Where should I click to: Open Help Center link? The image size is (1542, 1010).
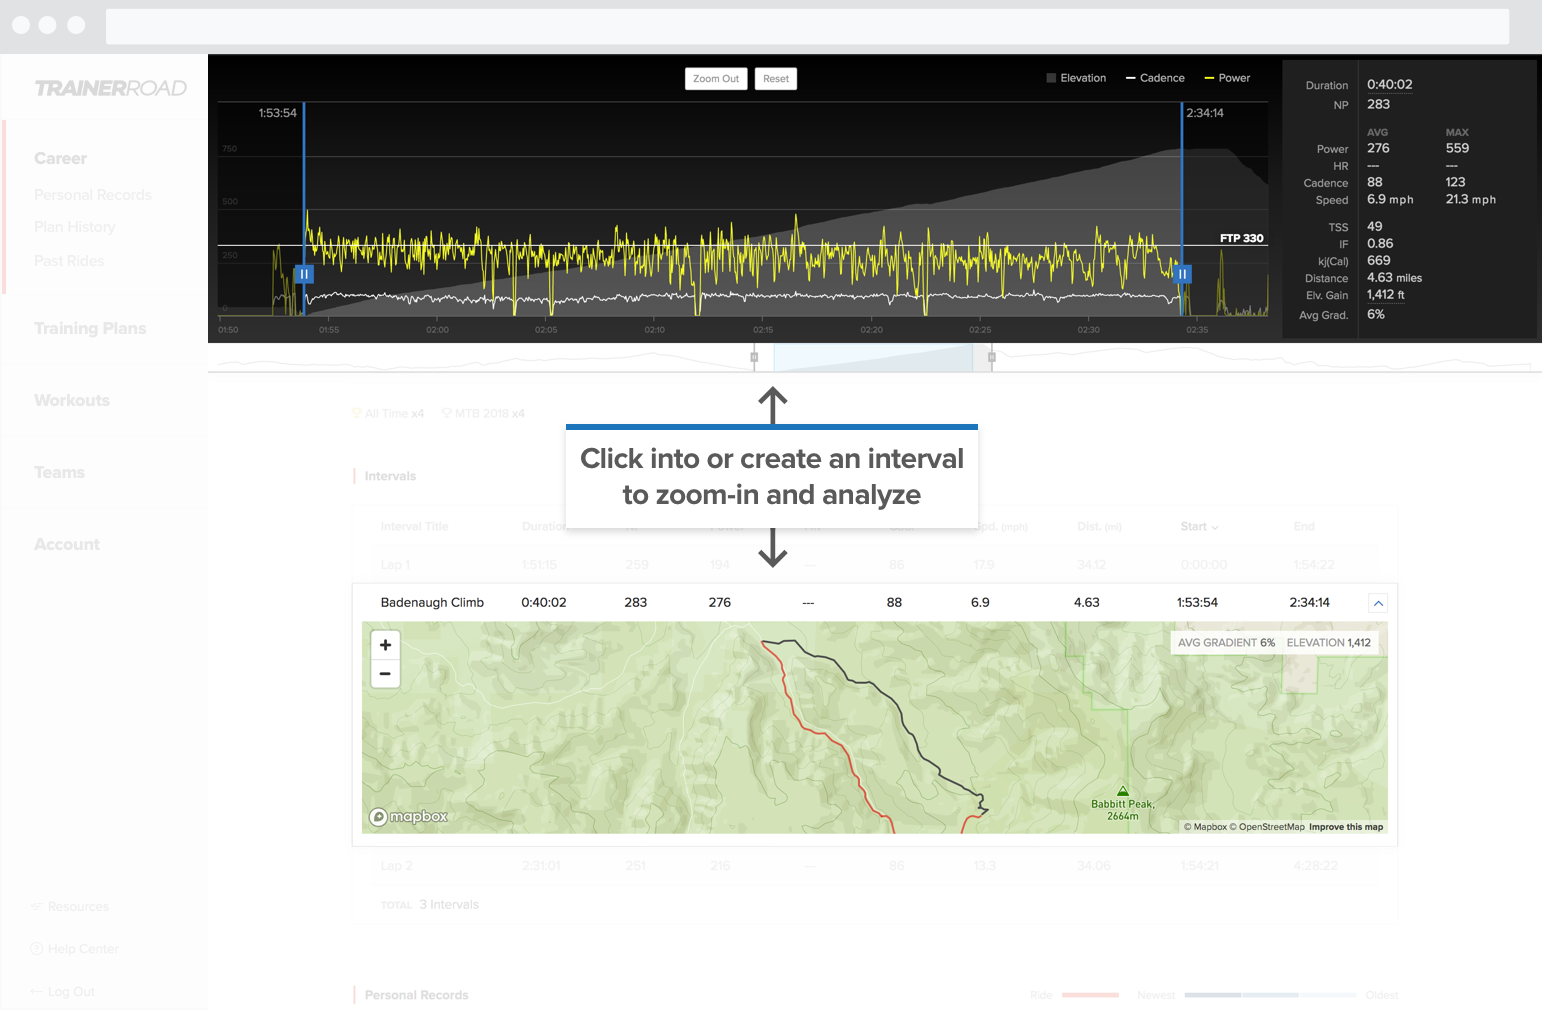click(74, 949)
